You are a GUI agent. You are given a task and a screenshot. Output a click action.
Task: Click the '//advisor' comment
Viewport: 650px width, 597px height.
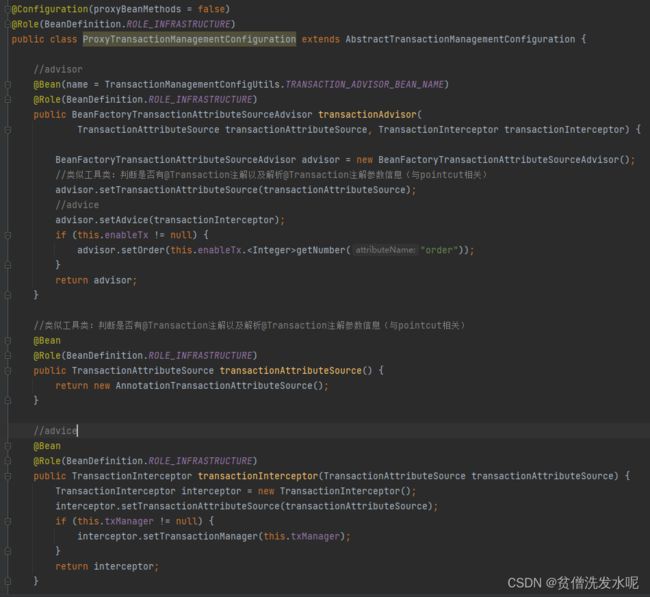click(58, 69)
